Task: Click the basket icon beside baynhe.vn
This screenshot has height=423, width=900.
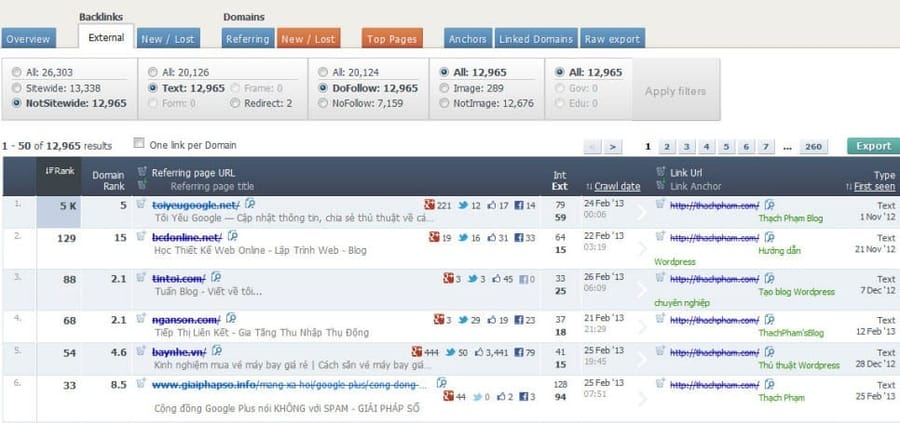Action: click(141, 351)
